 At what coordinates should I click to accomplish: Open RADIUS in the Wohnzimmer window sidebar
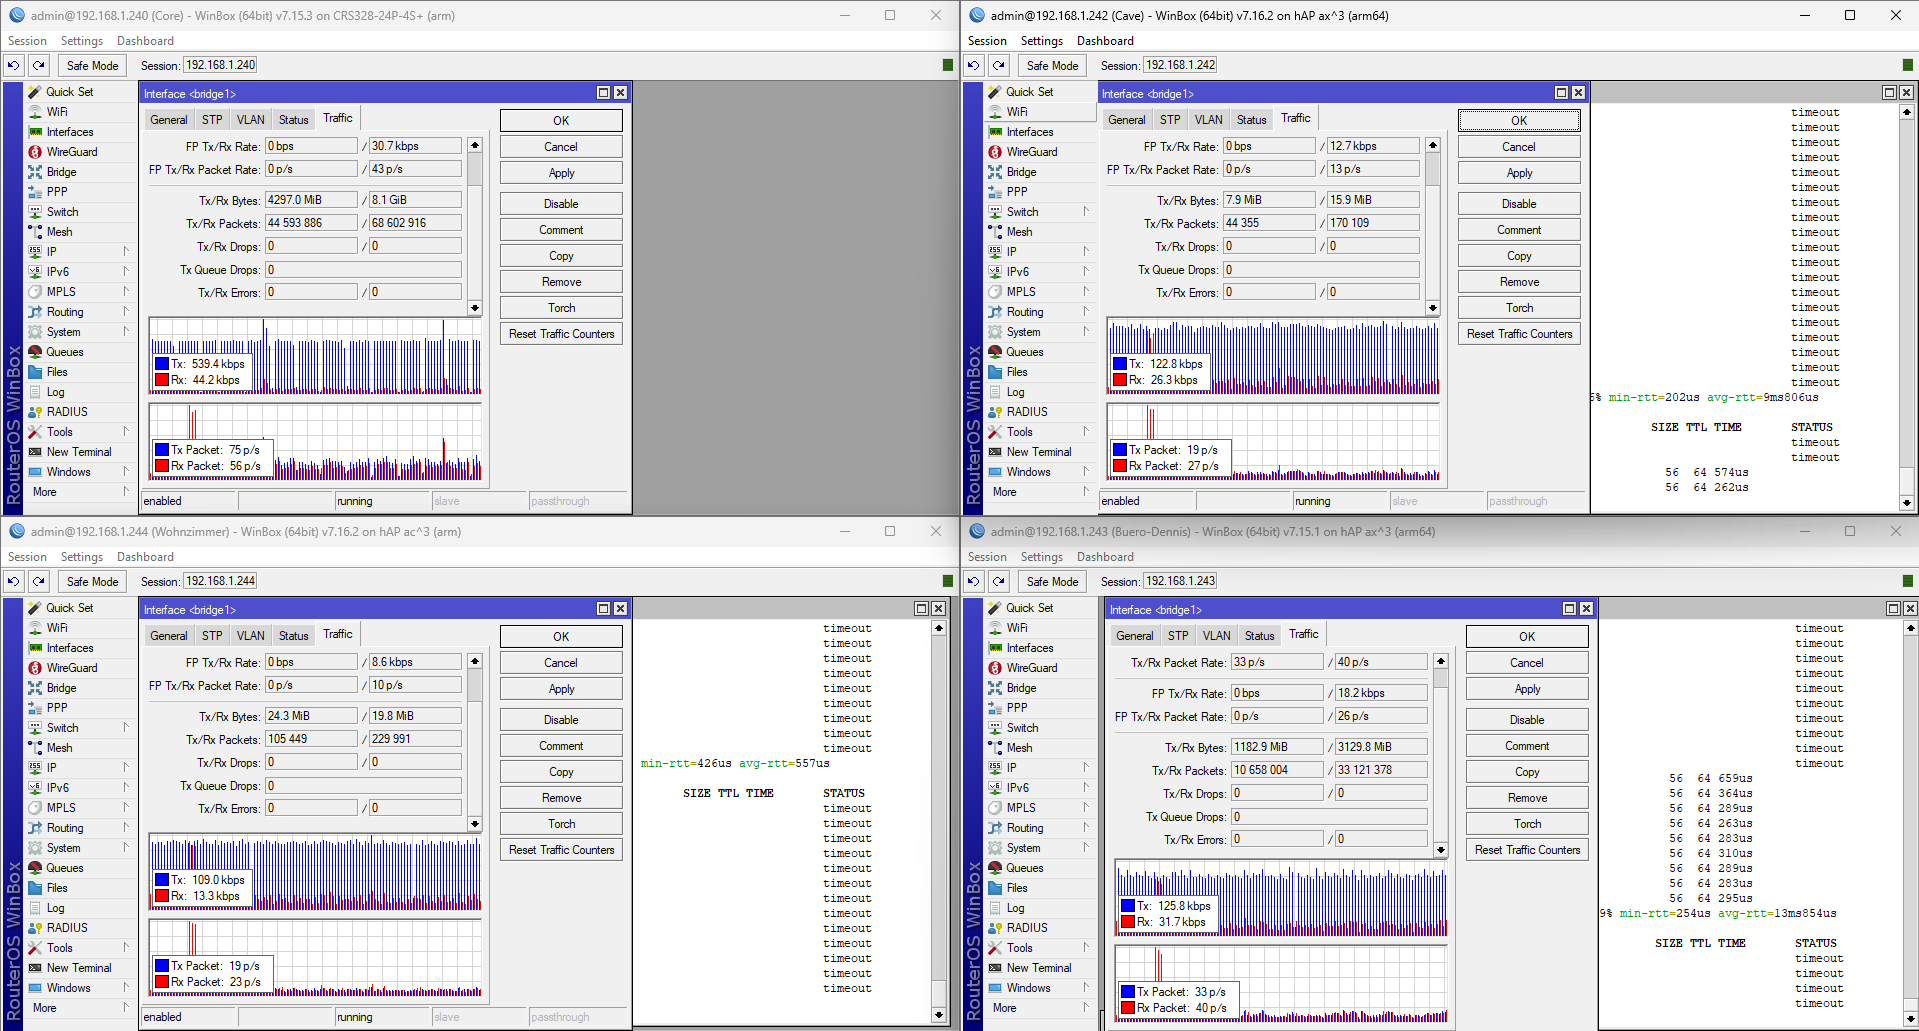(66, 928)
